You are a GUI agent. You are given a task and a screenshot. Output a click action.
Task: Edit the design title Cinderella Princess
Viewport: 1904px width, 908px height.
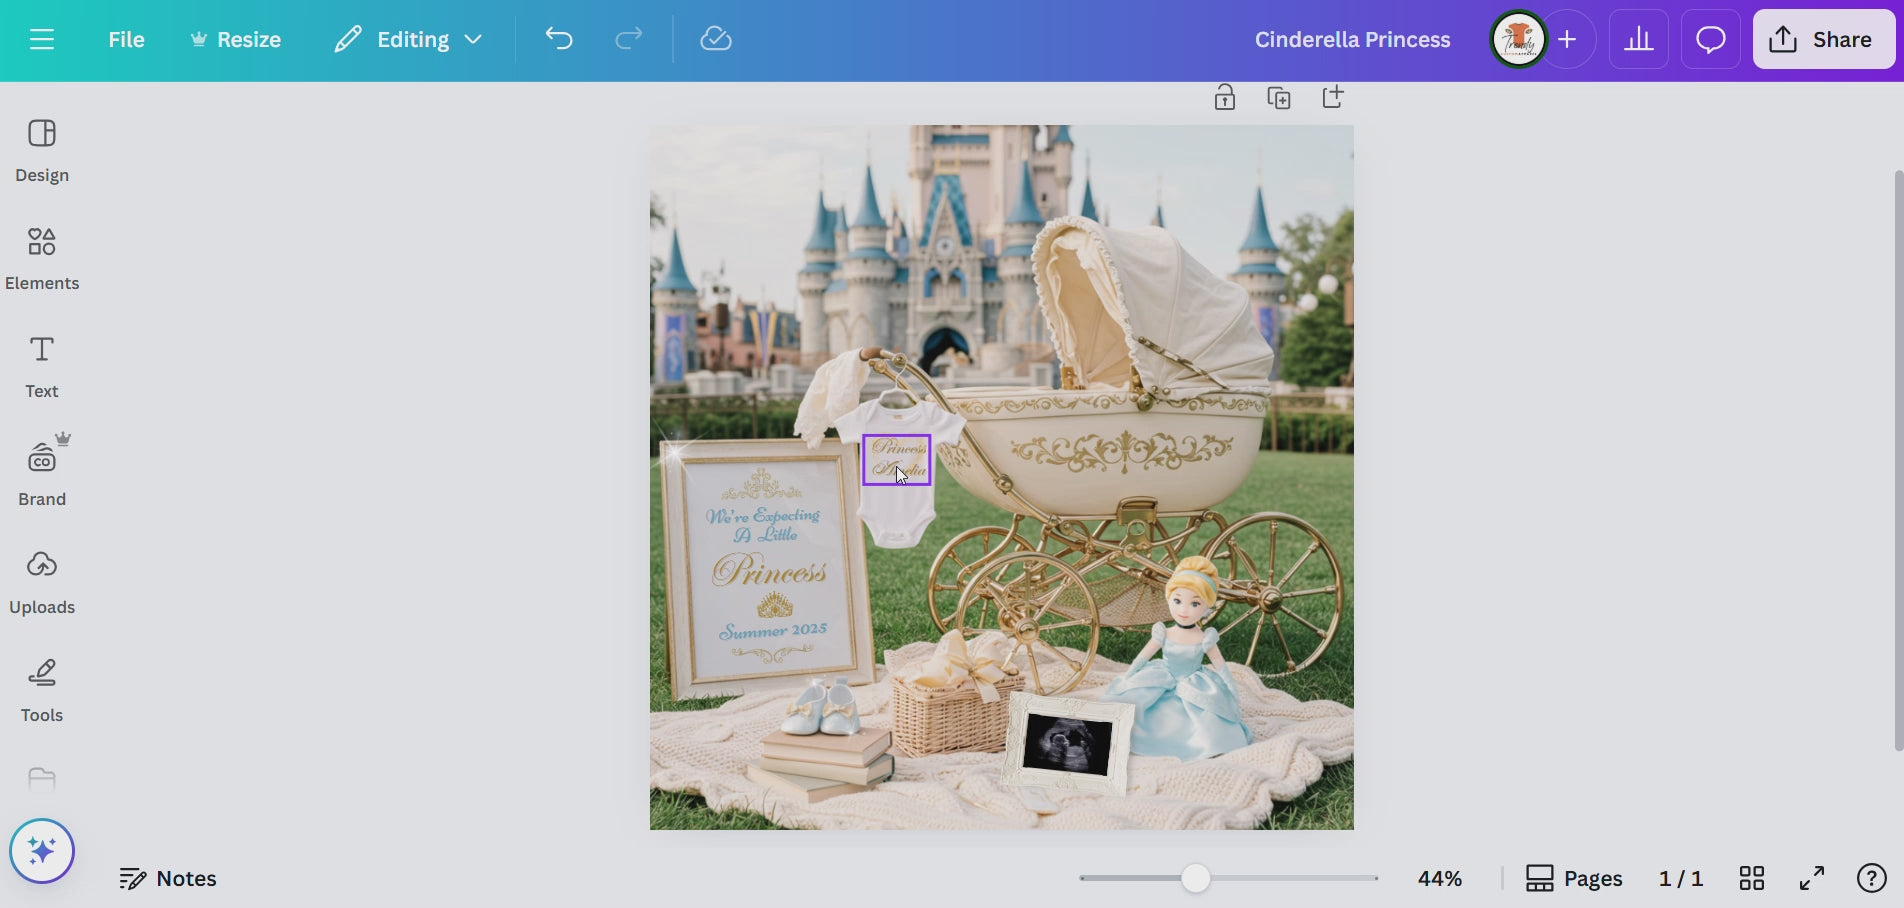pyautogui.click(x=1352, y=39)
